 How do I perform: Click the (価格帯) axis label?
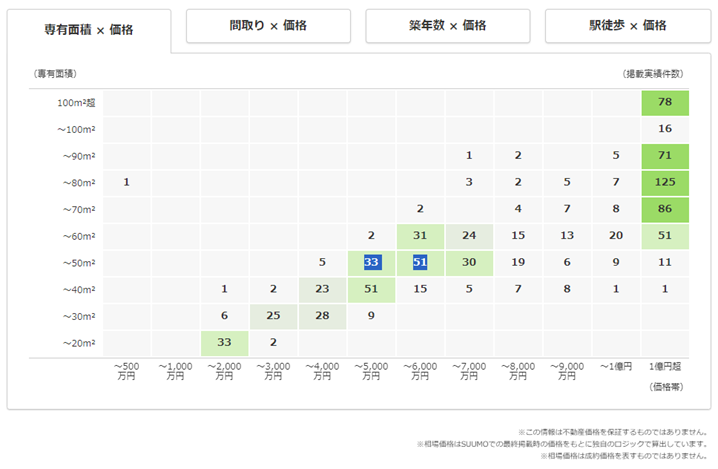666,387
